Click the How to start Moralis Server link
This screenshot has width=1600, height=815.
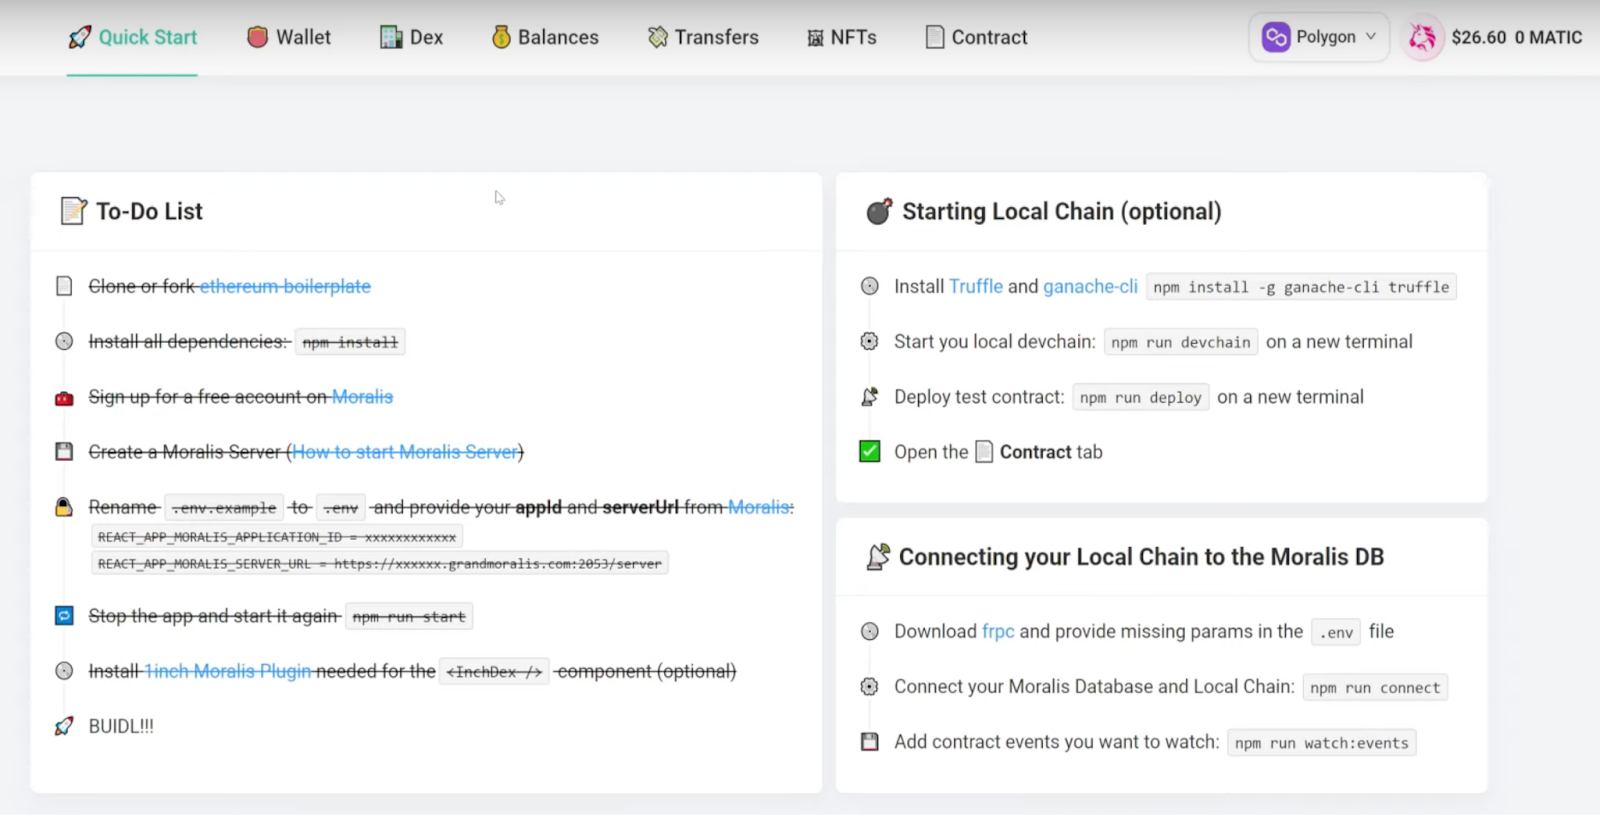(405, 452)
